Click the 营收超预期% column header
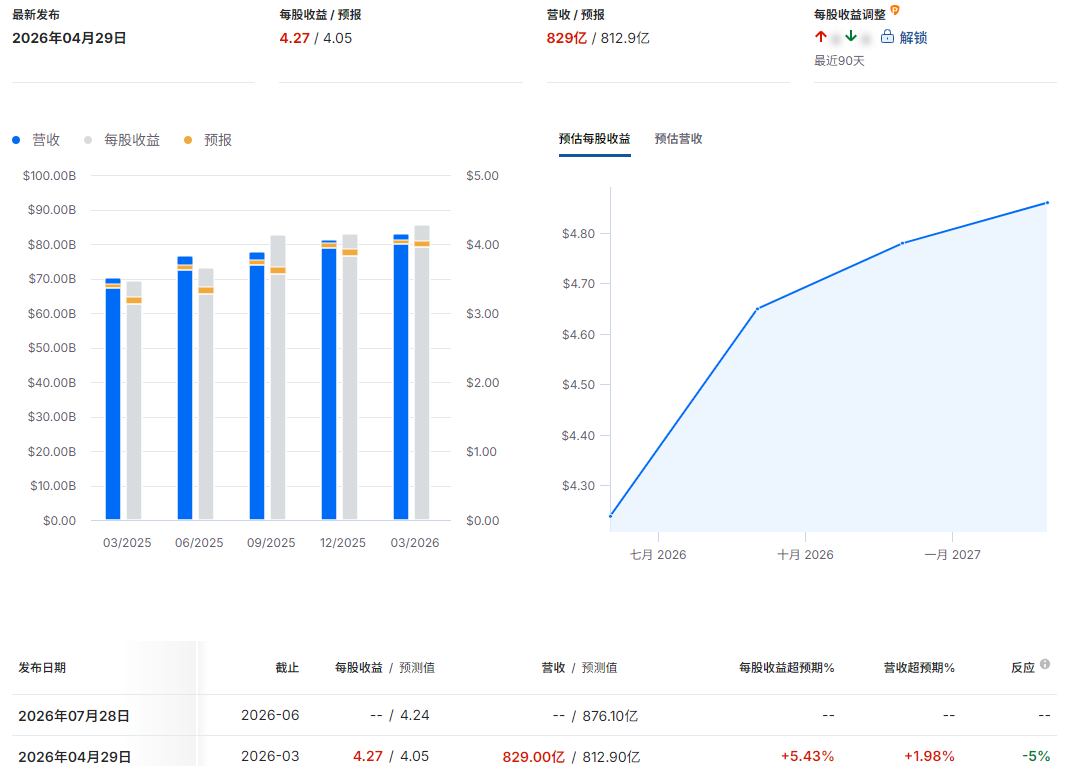 click(x=919, y=668)
